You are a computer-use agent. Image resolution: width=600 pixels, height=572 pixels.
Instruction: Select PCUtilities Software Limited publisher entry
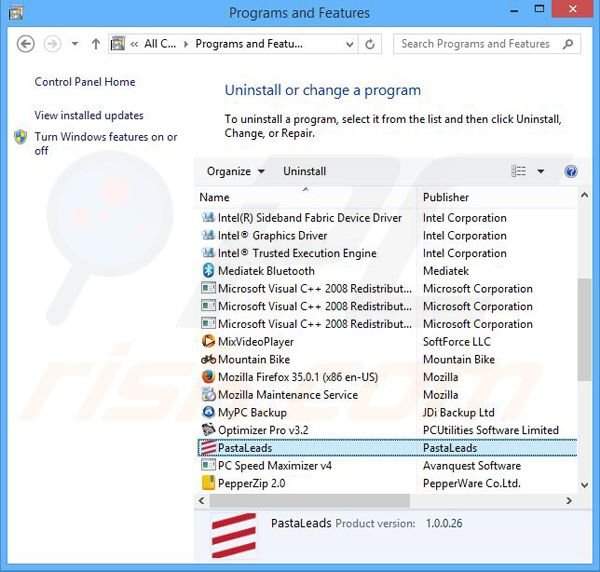491,430
